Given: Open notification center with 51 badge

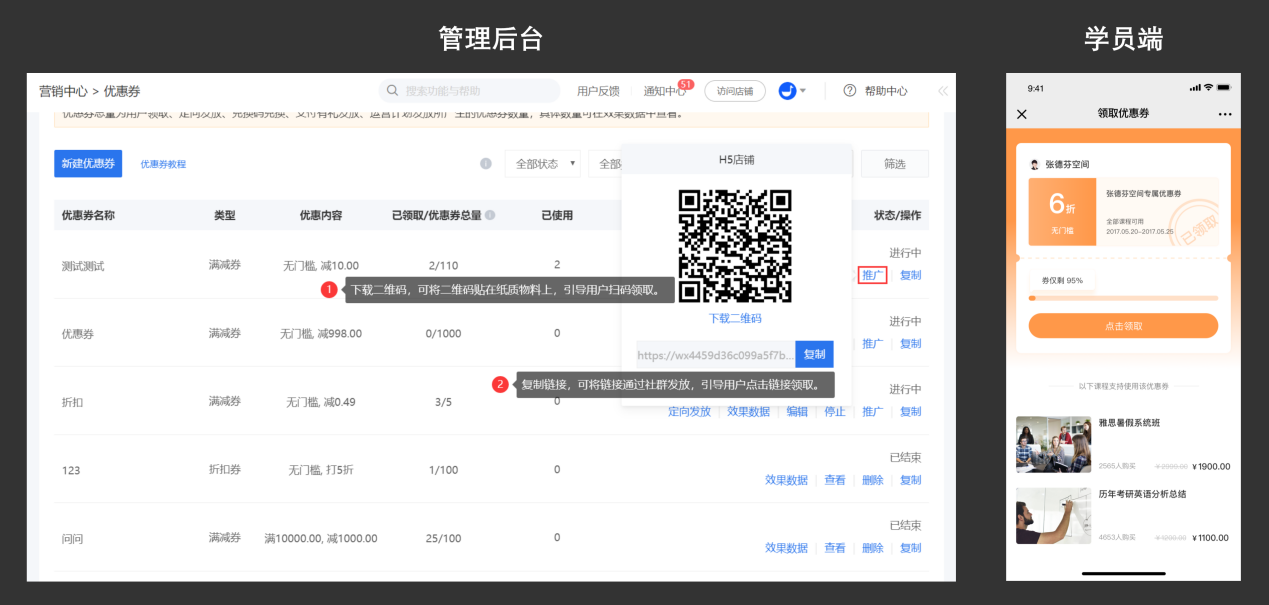Looking at the screenshot, I should [665, 91].
